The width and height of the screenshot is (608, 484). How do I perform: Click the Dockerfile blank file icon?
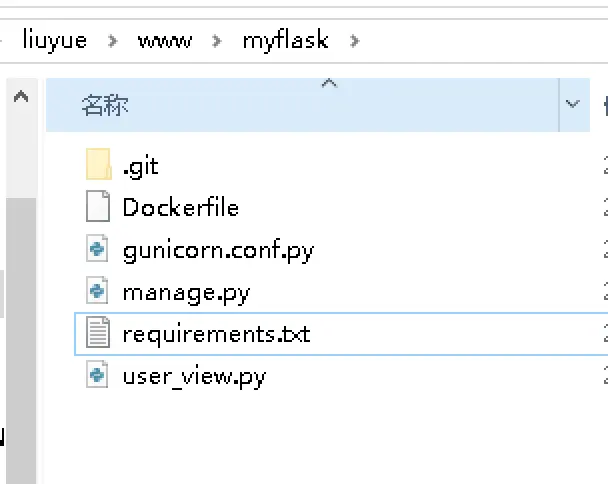(98, 207)
